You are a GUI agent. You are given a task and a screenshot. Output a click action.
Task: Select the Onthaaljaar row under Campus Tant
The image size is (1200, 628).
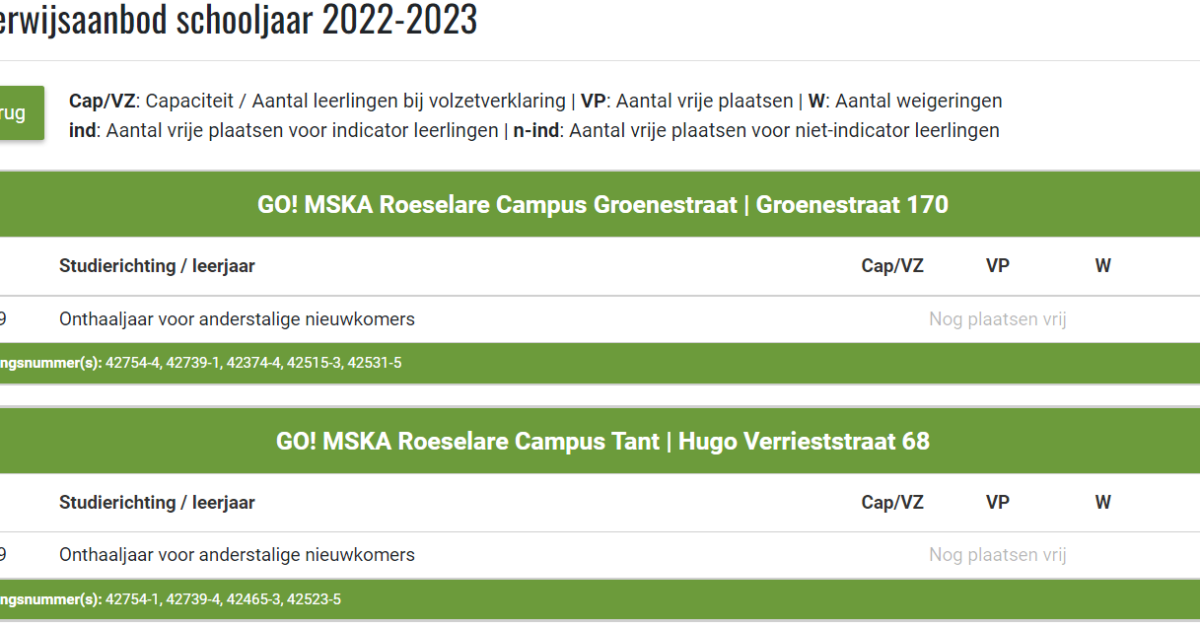(x=237, y=555)
